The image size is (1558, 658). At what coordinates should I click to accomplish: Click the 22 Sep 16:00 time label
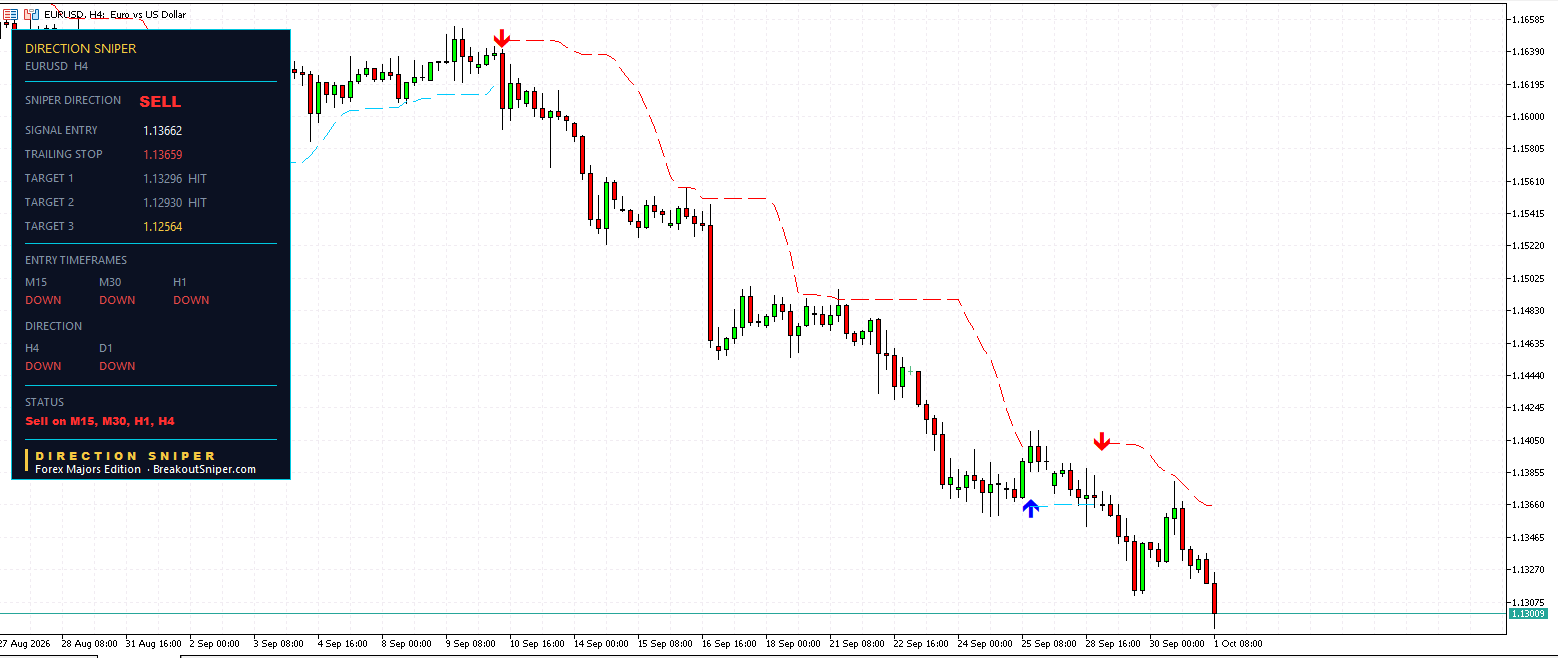920,643
